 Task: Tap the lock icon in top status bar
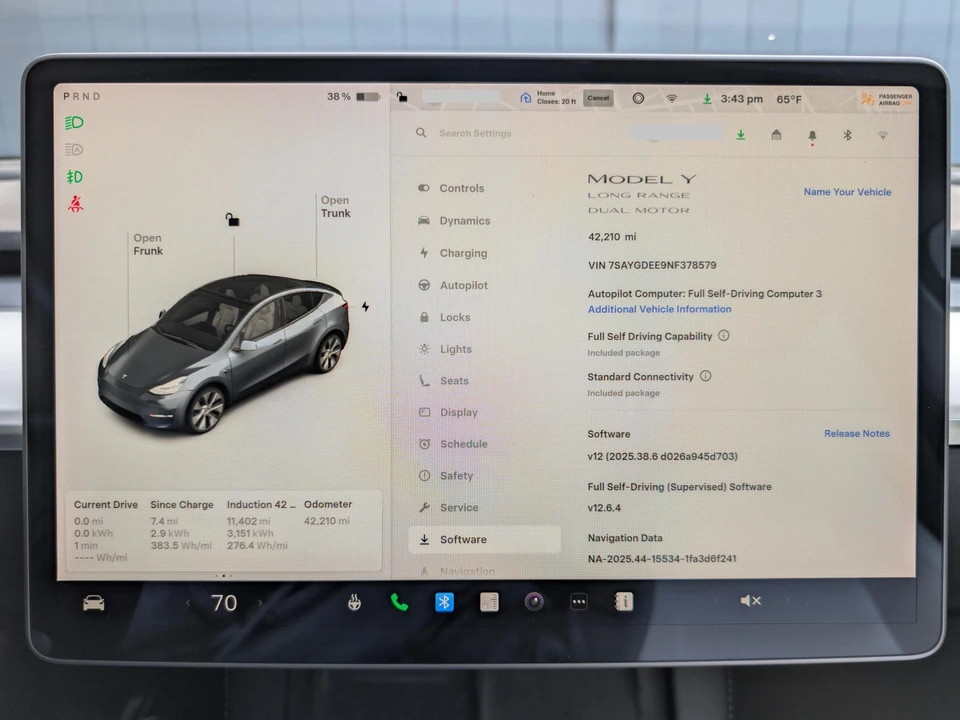click(402, 97)
